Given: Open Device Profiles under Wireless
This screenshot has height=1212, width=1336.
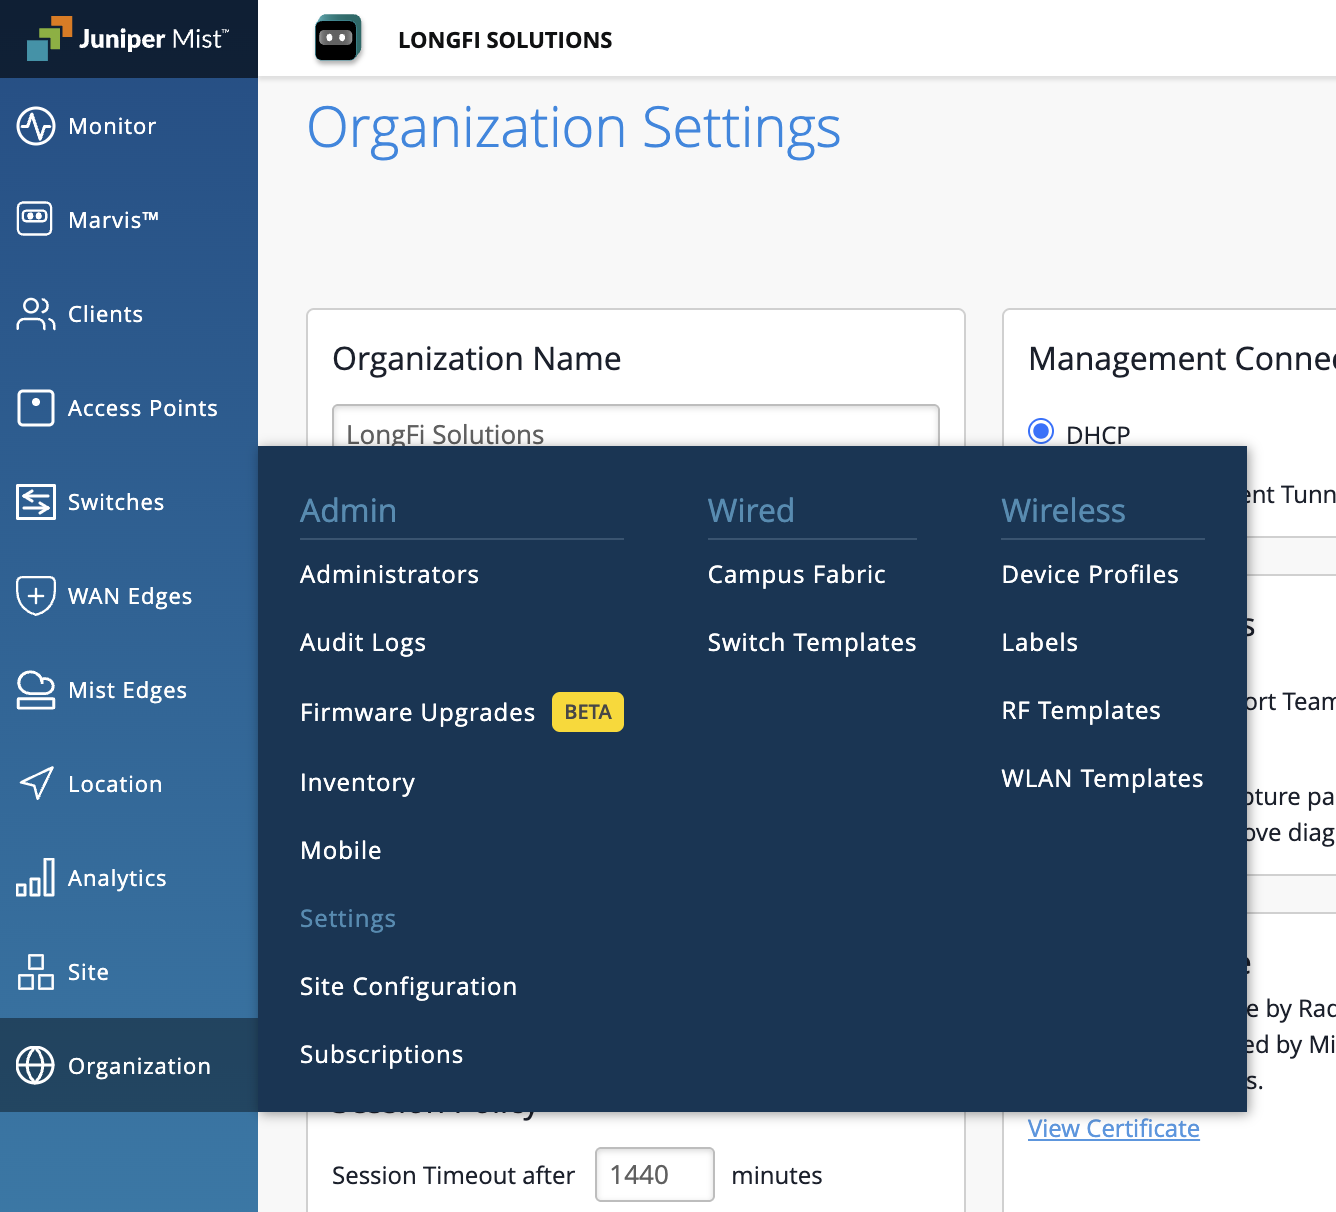Looking at the screenshot, I should [1090, 575].
